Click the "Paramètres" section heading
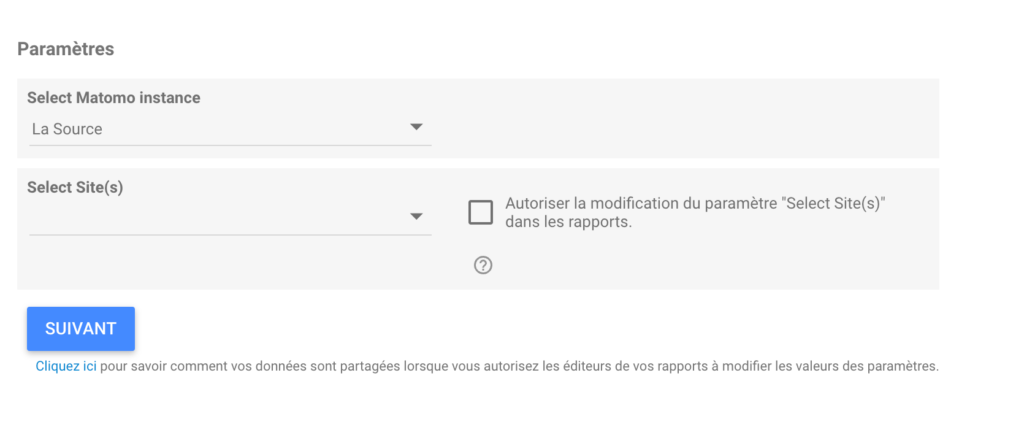This screenshot has width=1024, height=443. point(66,49)
